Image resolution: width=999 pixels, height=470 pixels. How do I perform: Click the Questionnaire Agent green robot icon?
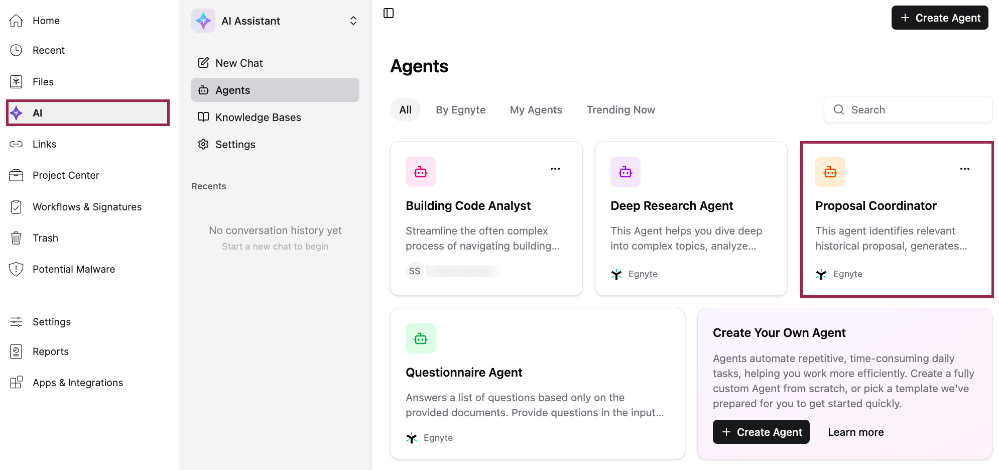tap(420, 338)
